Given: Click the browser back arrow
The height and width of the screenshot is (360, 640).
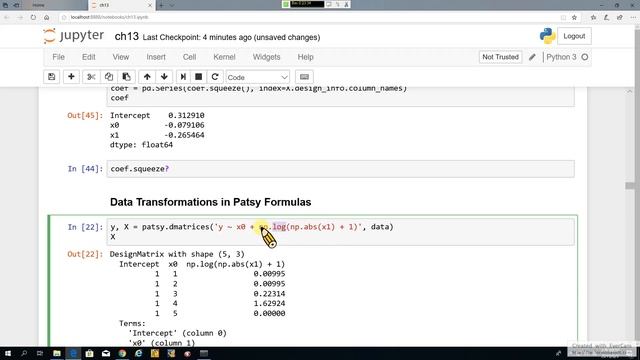Looking at the screenshot, I should click(7, 18).
